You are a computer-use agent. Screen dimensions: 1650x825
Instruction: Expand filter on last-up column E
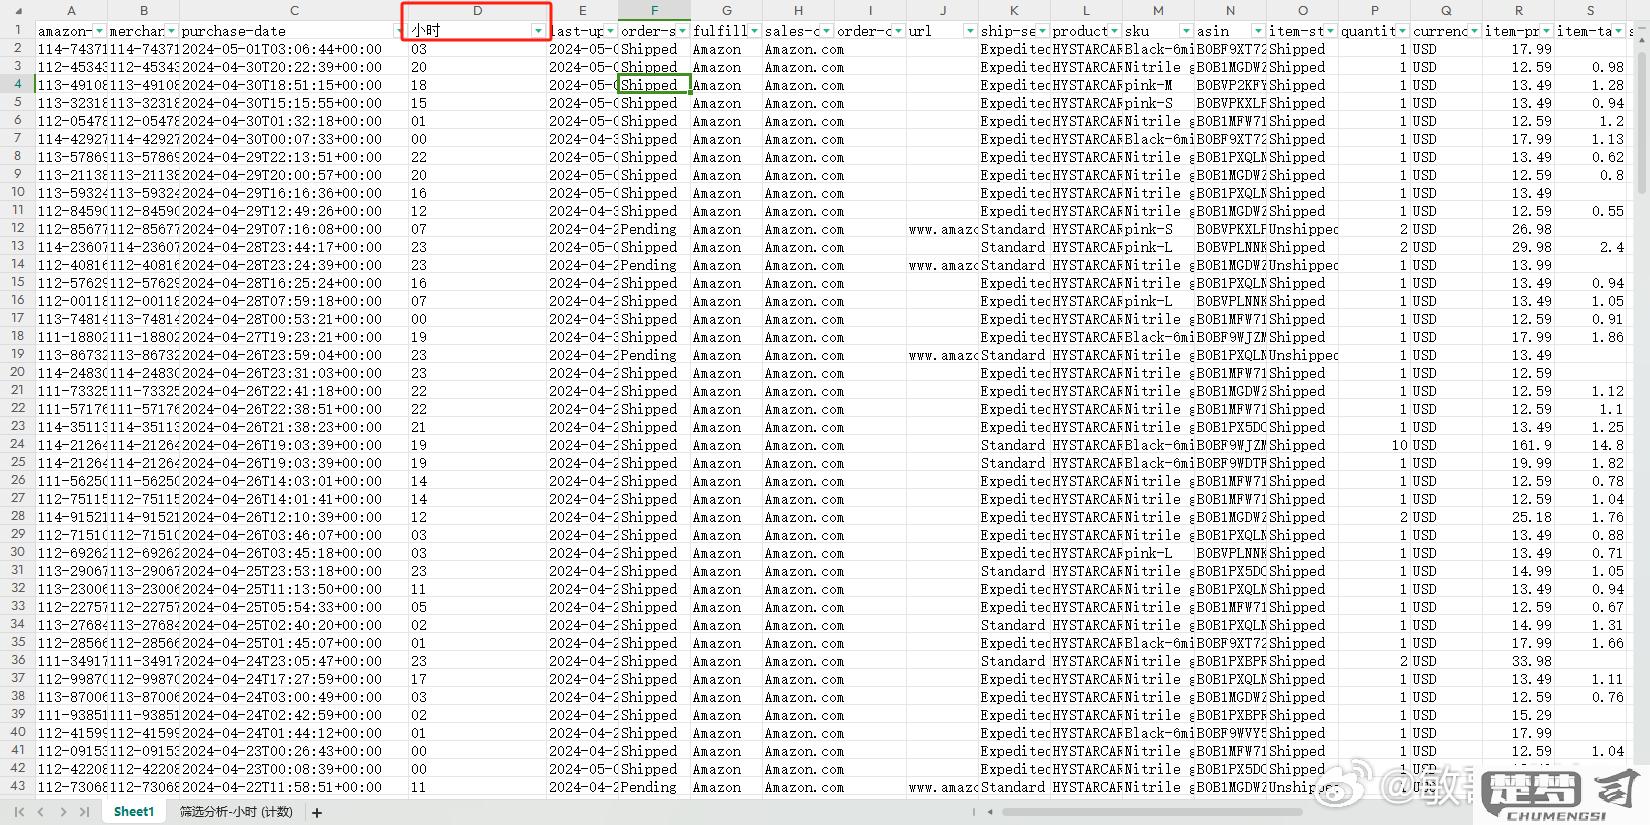tap(610, 31)
